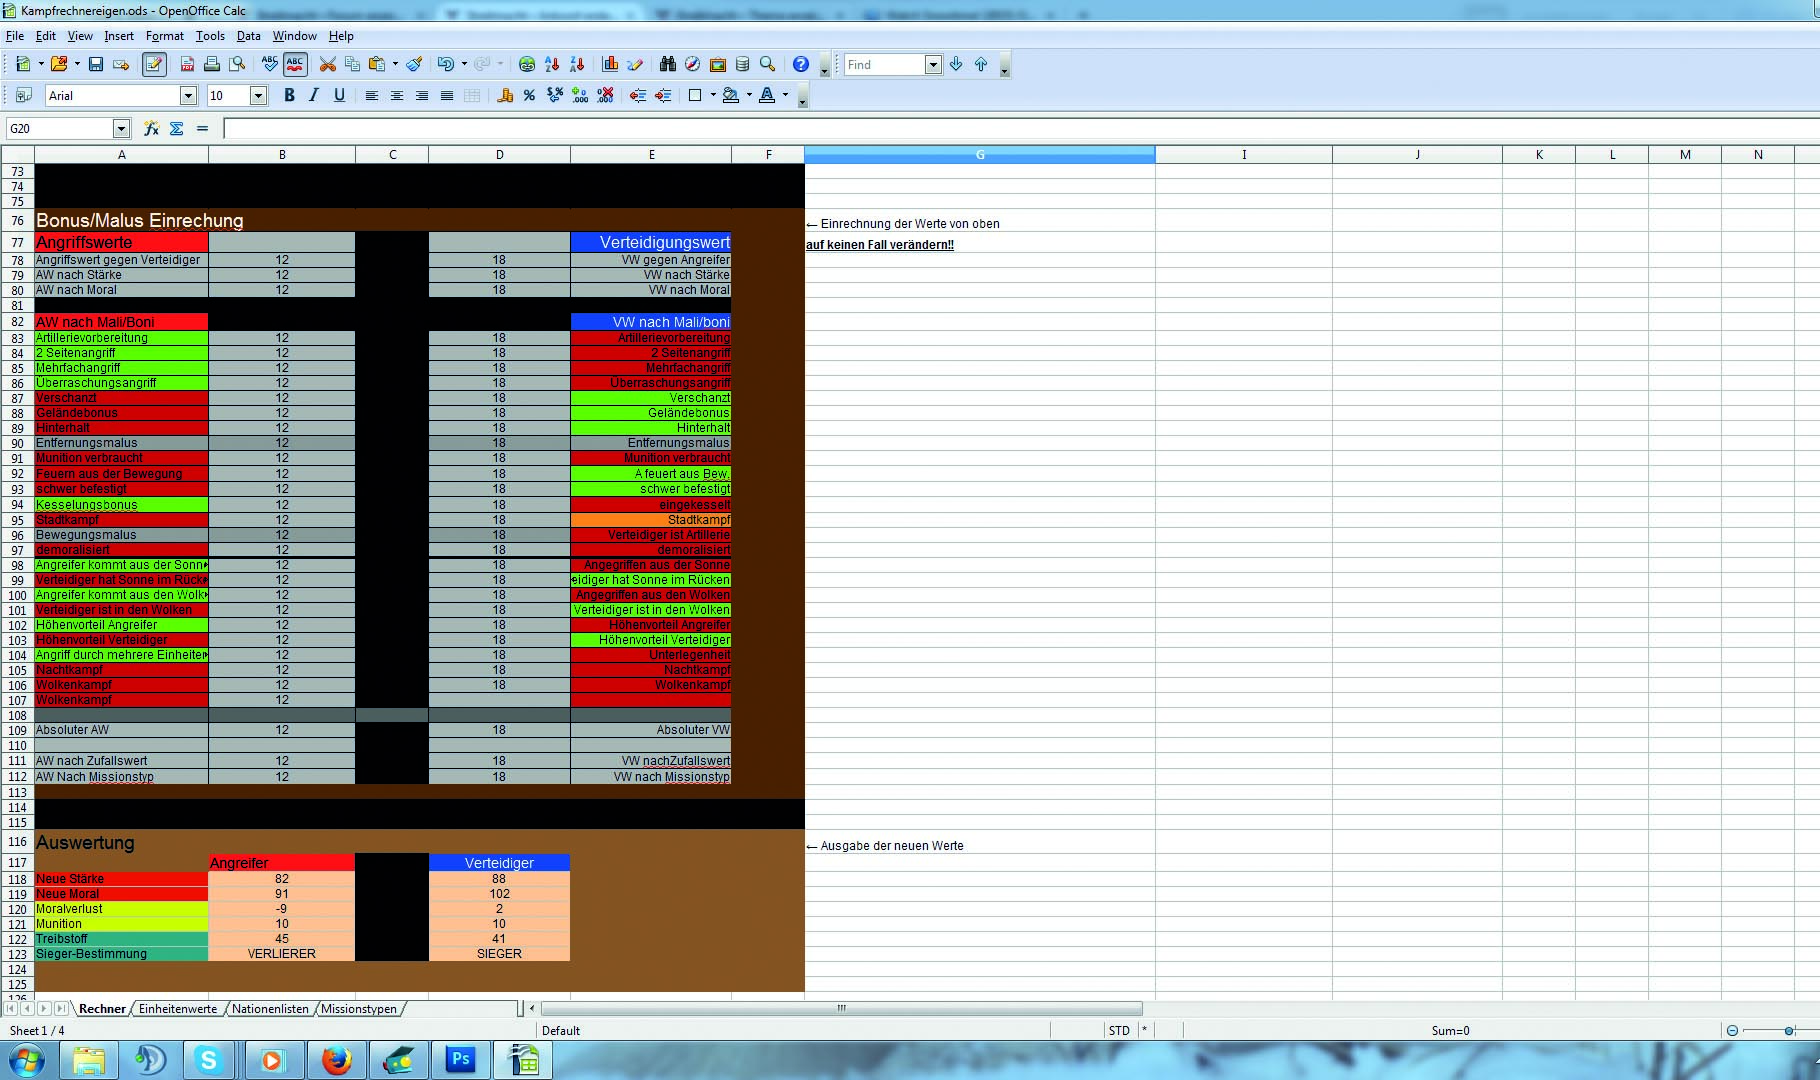The height and width of the screenshot is (1080, 1820).
Task: Select column G header
Action: (x=979, y=155)
